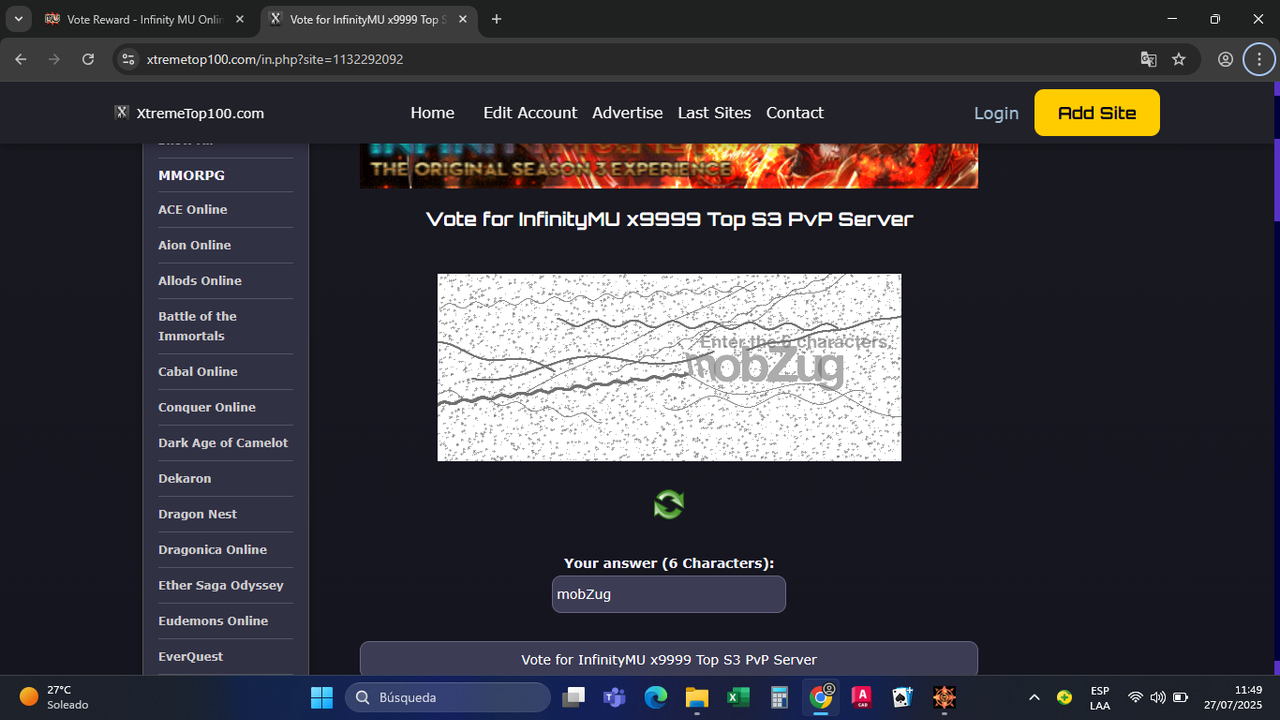Open Calculator from taskbar
The width and height of the screenshot is (1280, 720).
(x=779, y=697)
